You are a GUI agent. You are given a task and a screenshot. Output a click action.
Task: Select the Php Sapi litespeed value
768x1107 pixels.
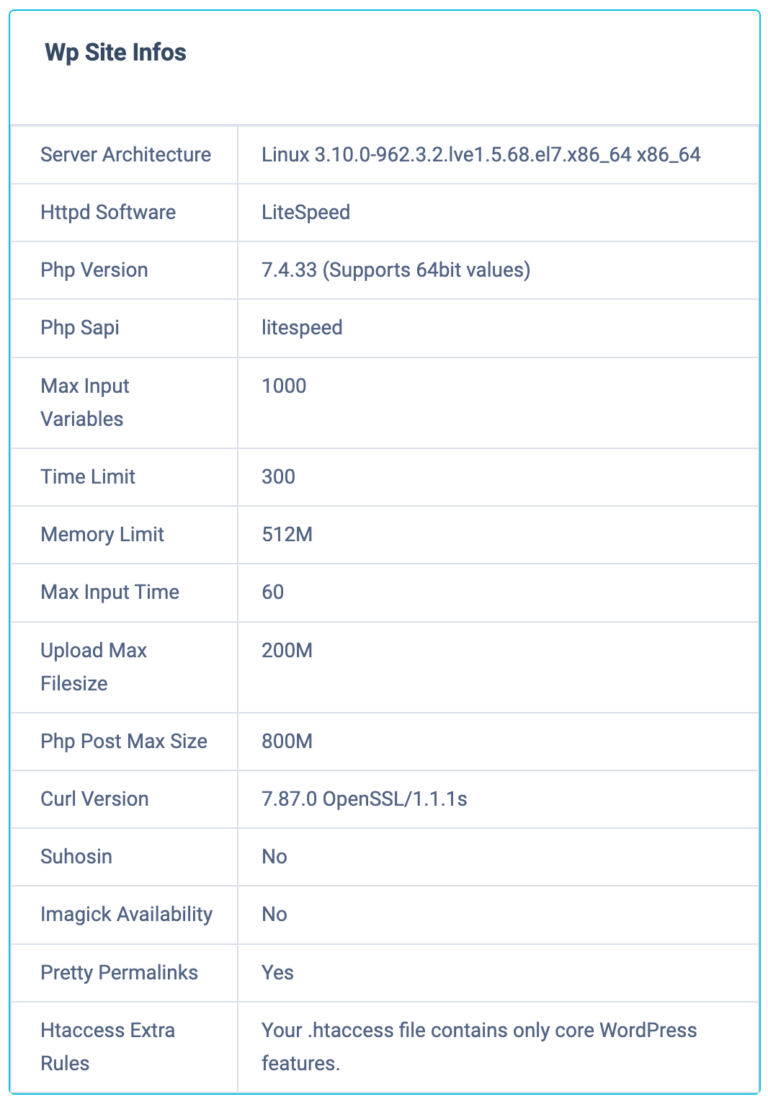302,328
